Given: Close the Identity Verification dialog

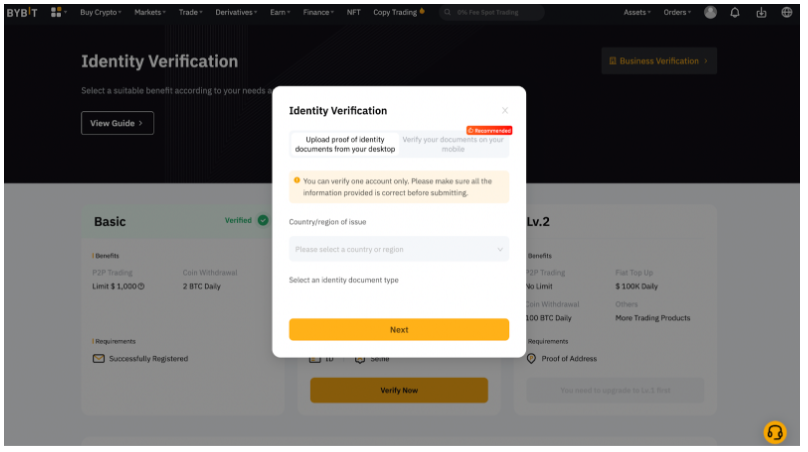Looking at the screenshot, I should [x=504, y=110].
